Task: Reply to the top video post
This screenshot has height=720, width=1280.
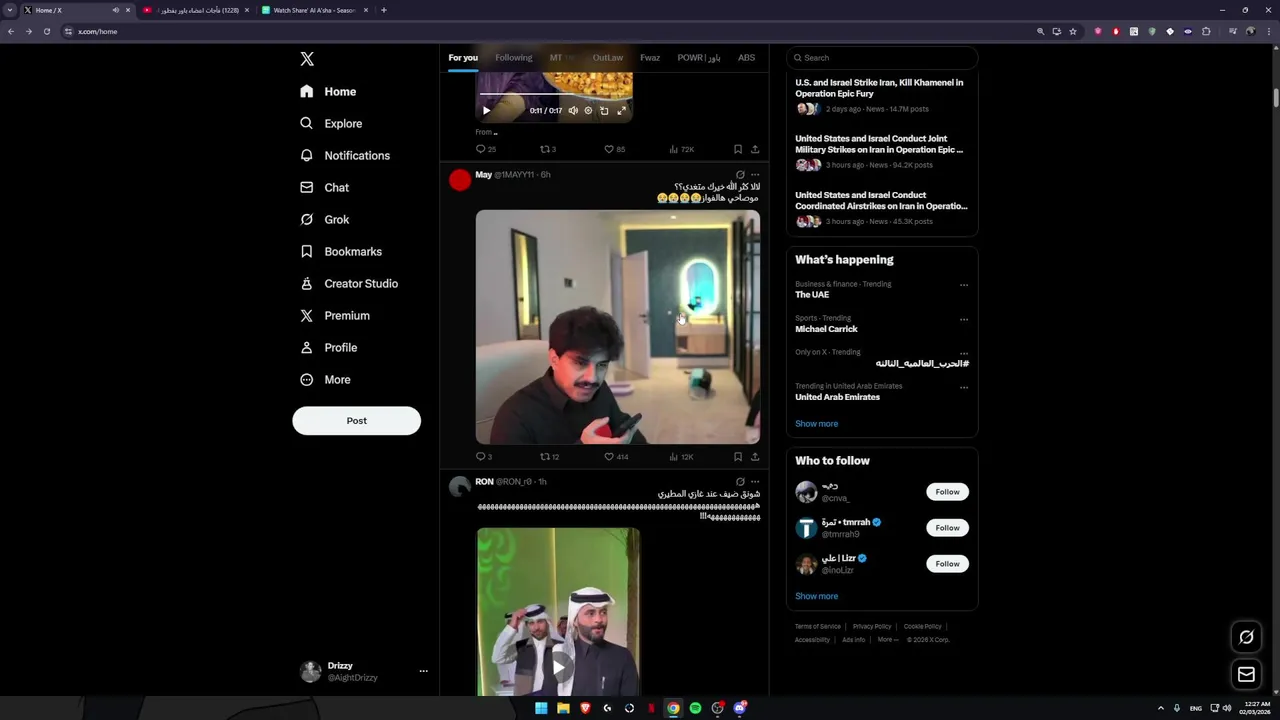Action: (485, 149)
